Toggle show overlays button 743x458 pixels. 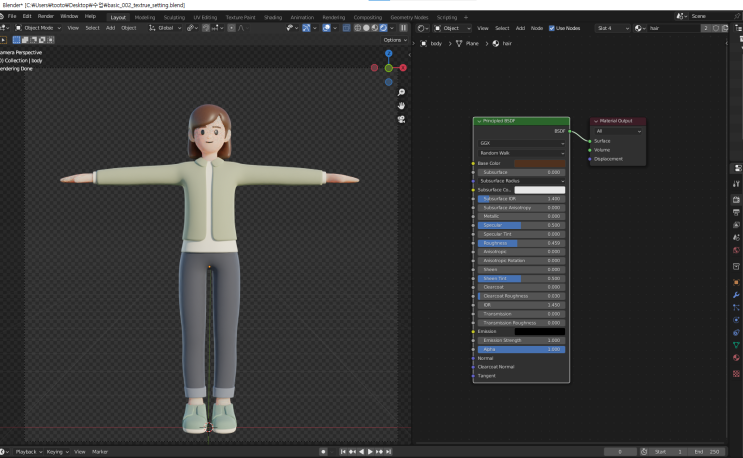(x=326, y=28)
